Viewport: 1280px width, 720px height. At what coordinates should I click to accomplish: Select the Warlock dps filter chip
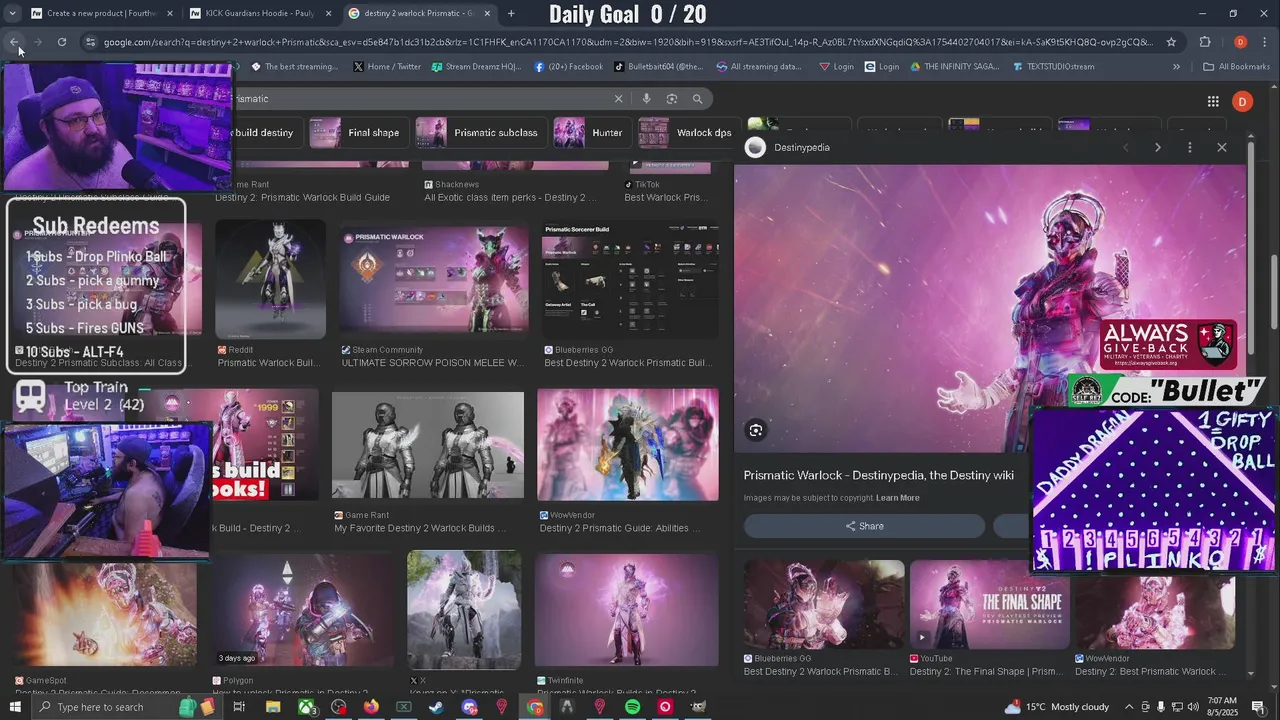(x=687, y=132)
